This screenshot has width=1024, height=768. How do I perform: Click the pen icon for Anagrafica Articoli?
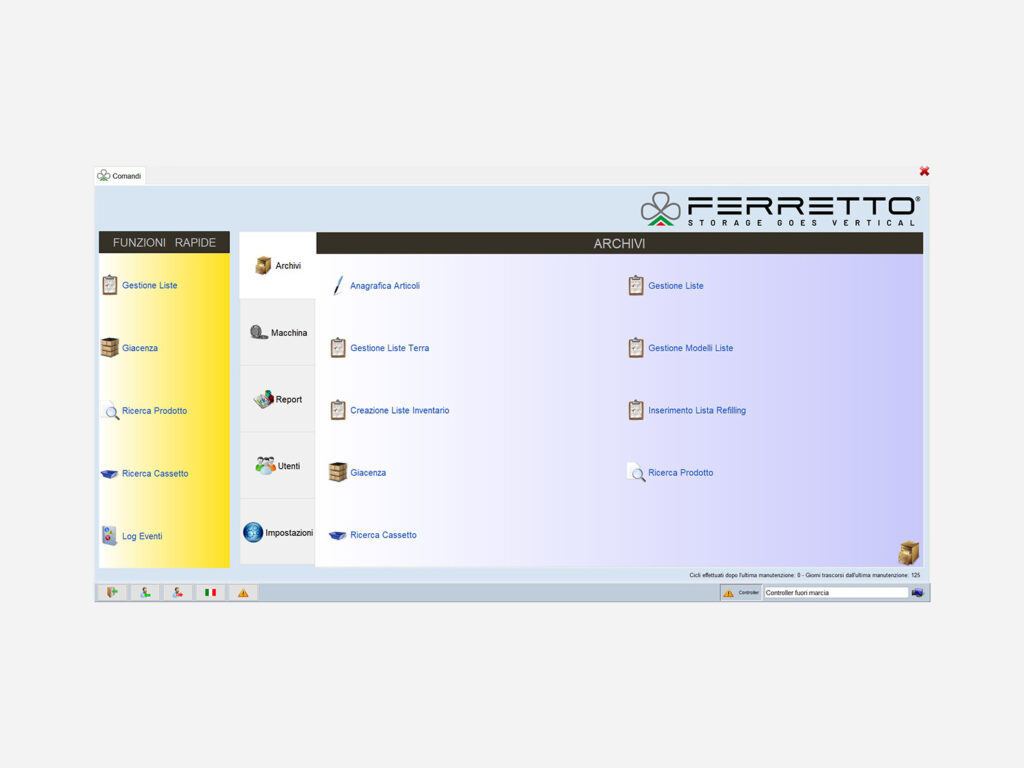[x=338, y=285]
